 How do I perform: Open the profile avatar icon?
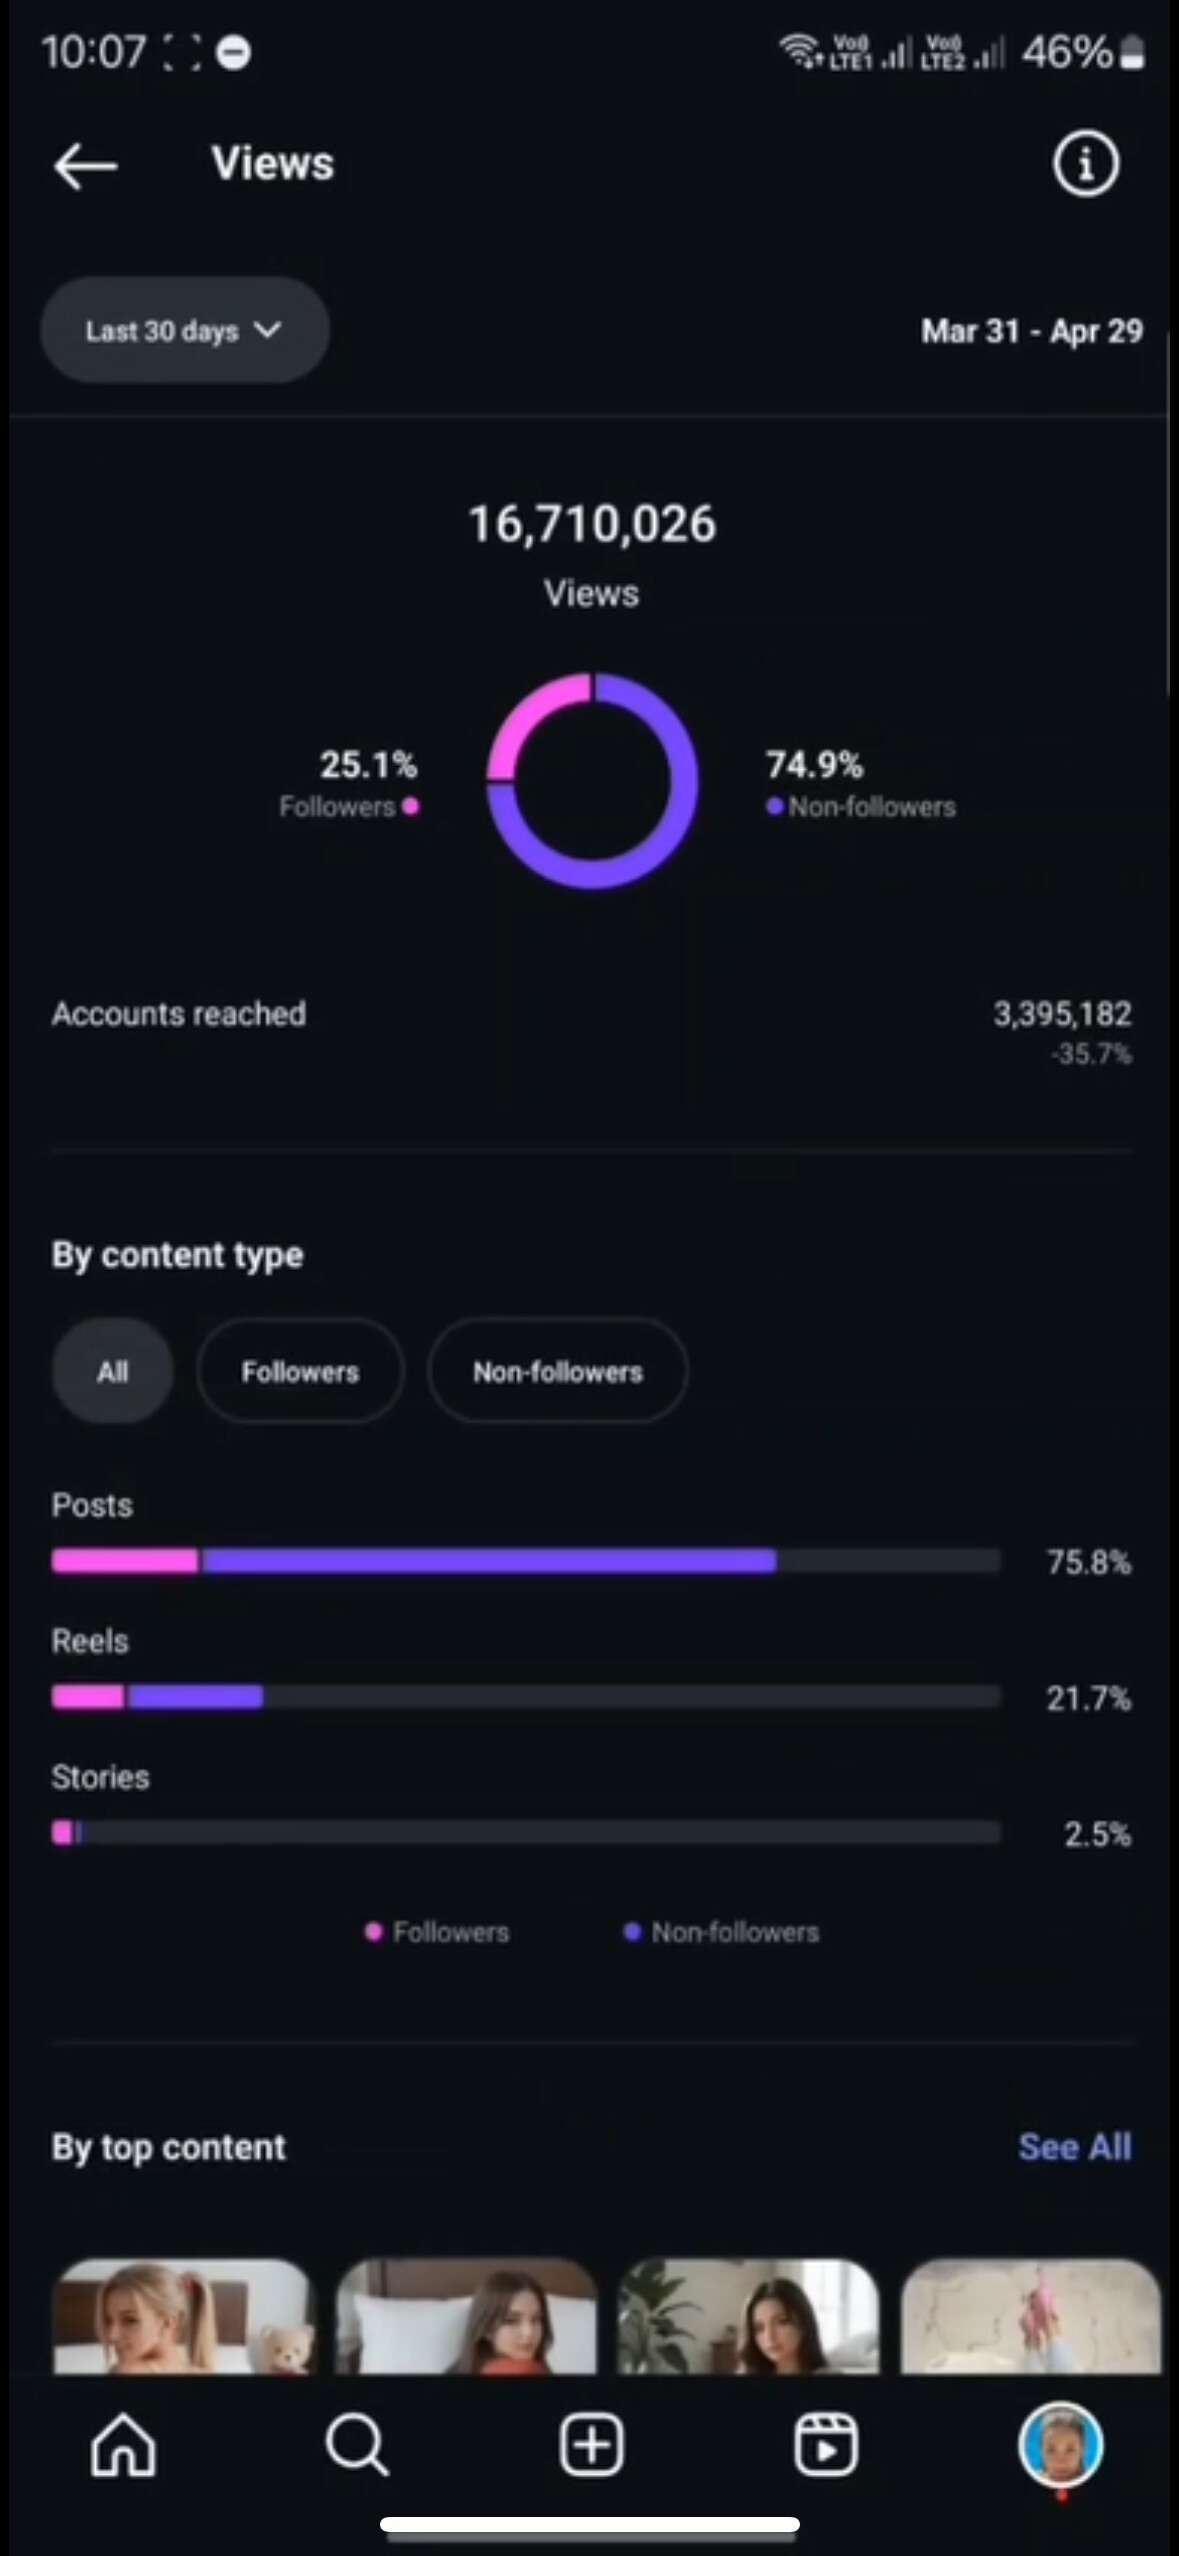tap(1060, 2444)
